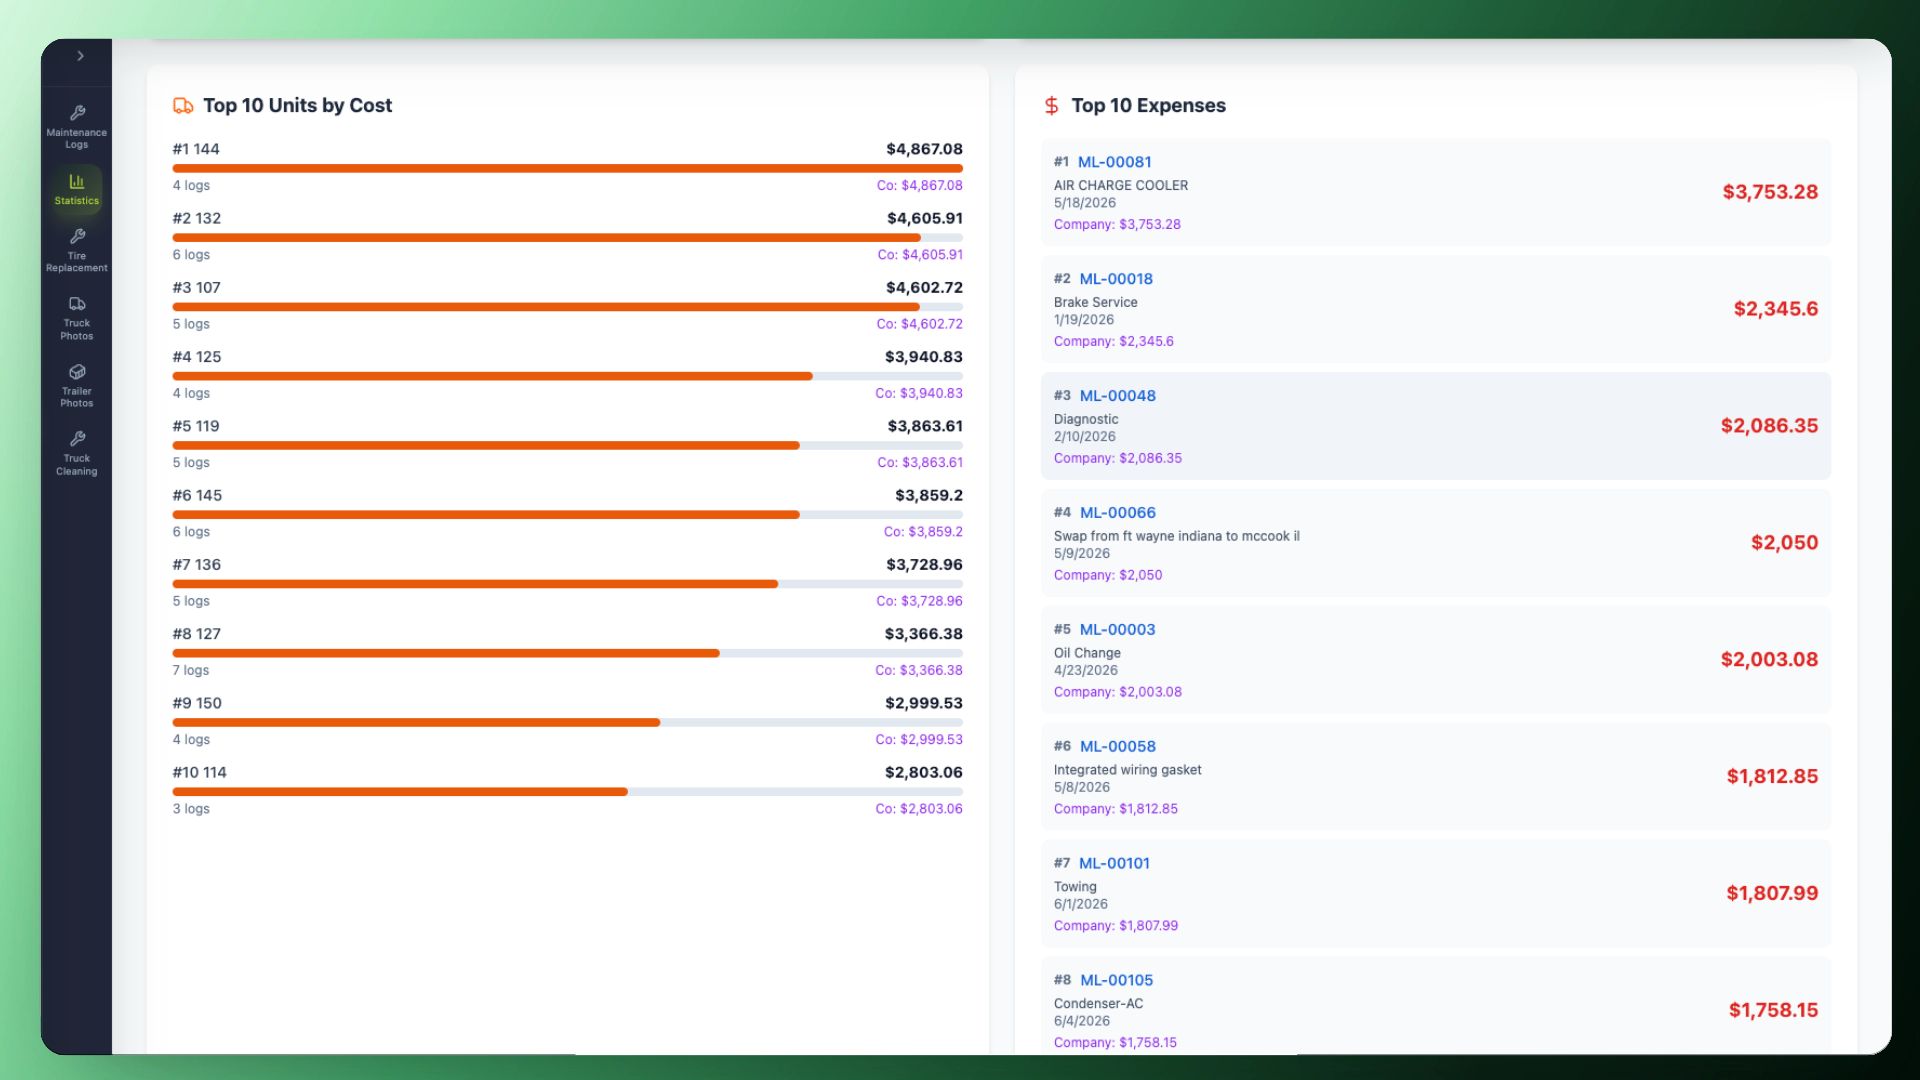Click the $2,345.6 red expense amount
The image size is (1920, 1080).
[1776, 309]
